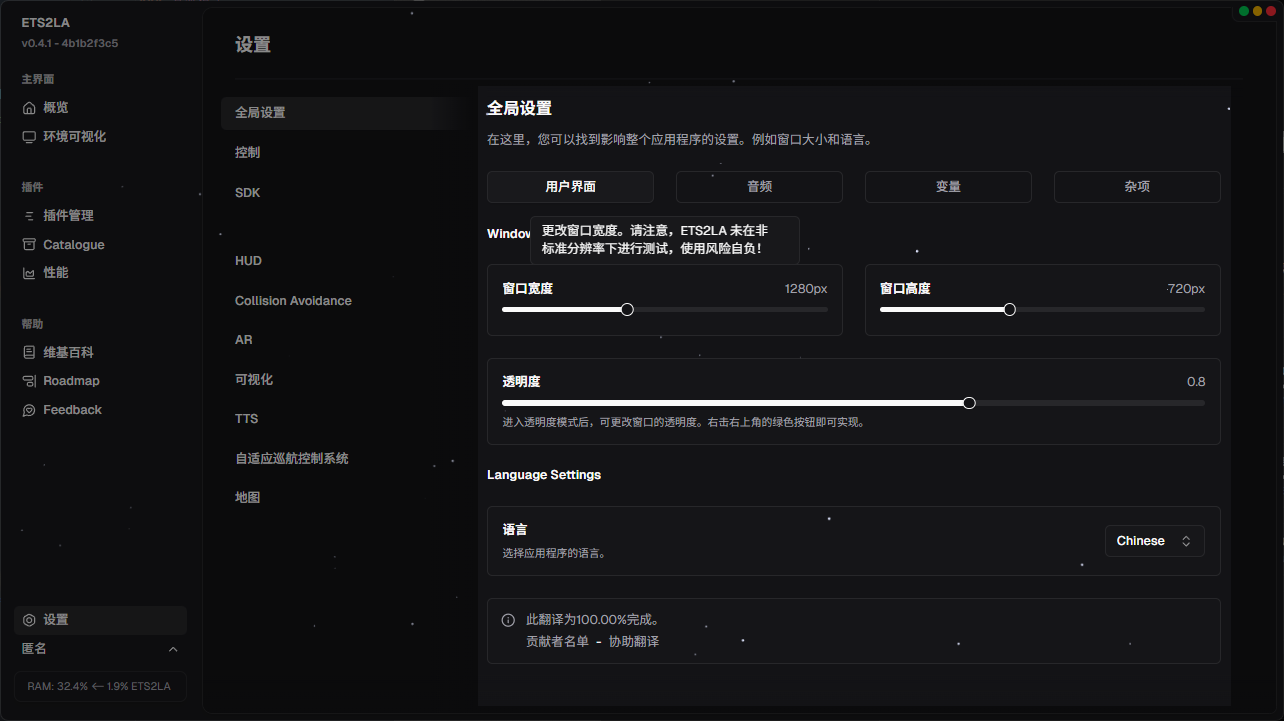The height and width of the screenshot is (721, 1284).
Task: Open the 贡献者名单 link
Action: [x=557, y=642]
